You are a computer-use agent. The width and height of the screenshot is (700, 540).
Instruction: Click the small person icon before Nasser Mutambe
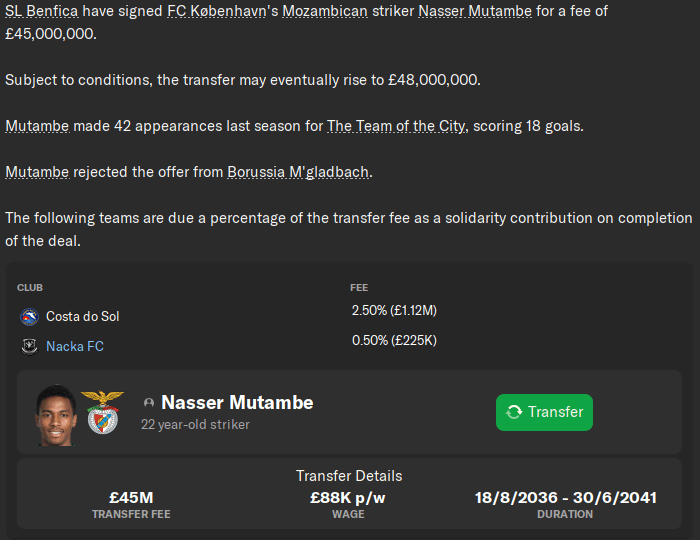tap(149, 403)
